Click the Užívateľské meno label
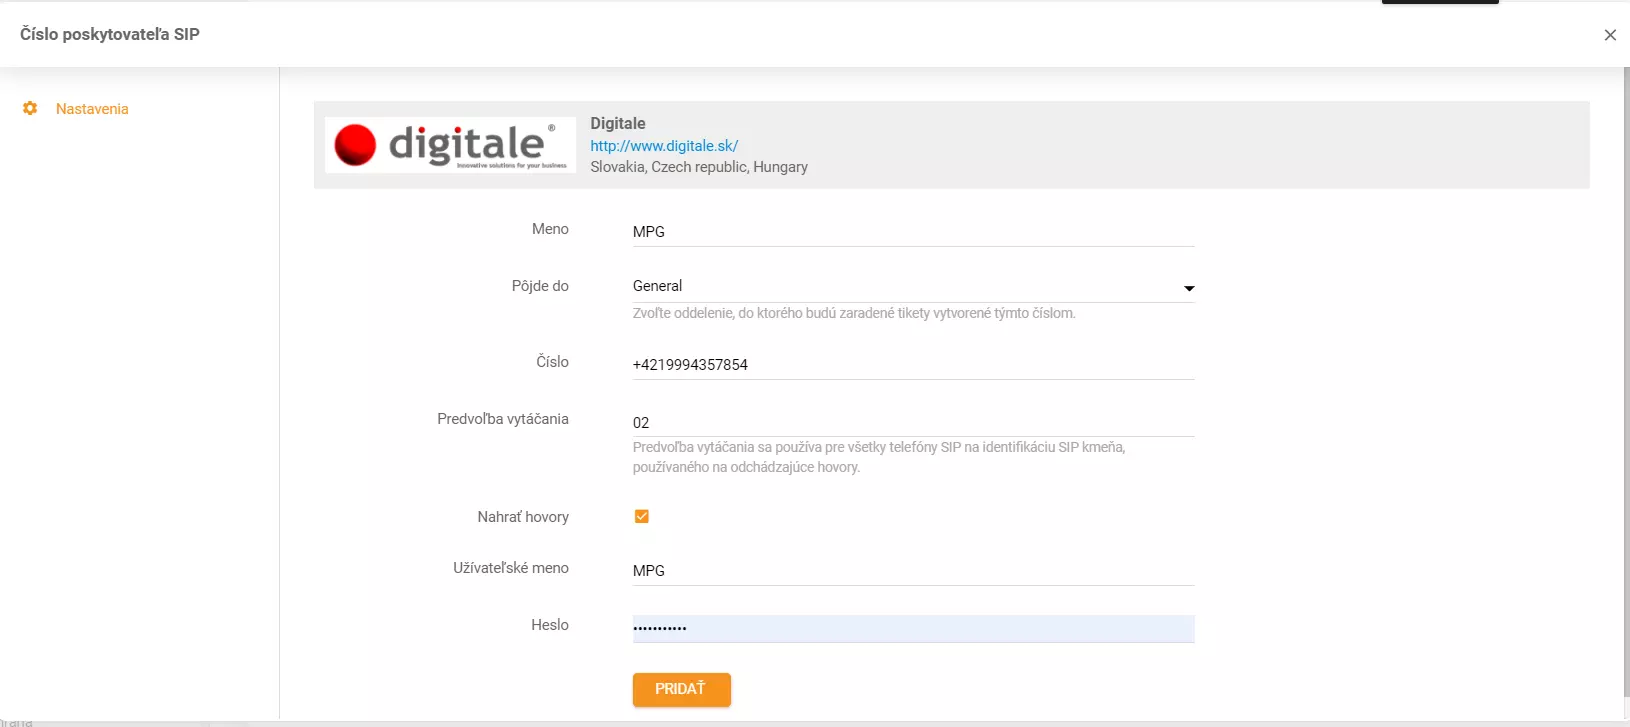Viewport: 1630px width, 727px height. [x=511, y=568]
